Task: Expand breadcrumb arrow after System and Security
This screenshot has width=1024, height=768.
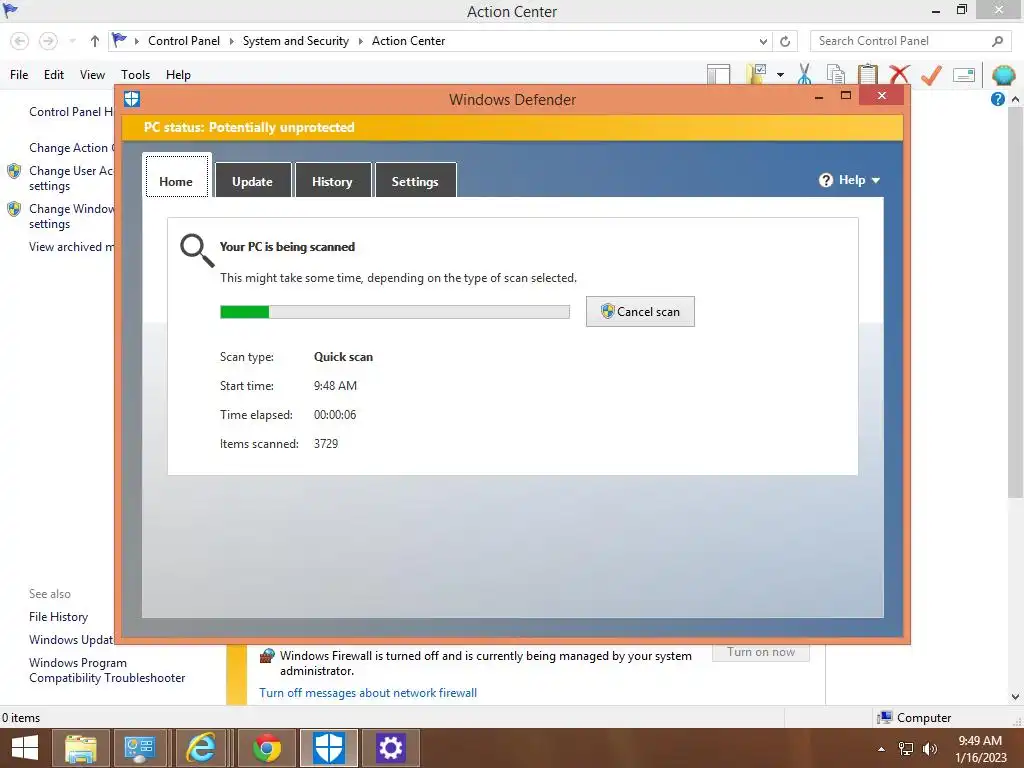Action: (x=360, y=41)
